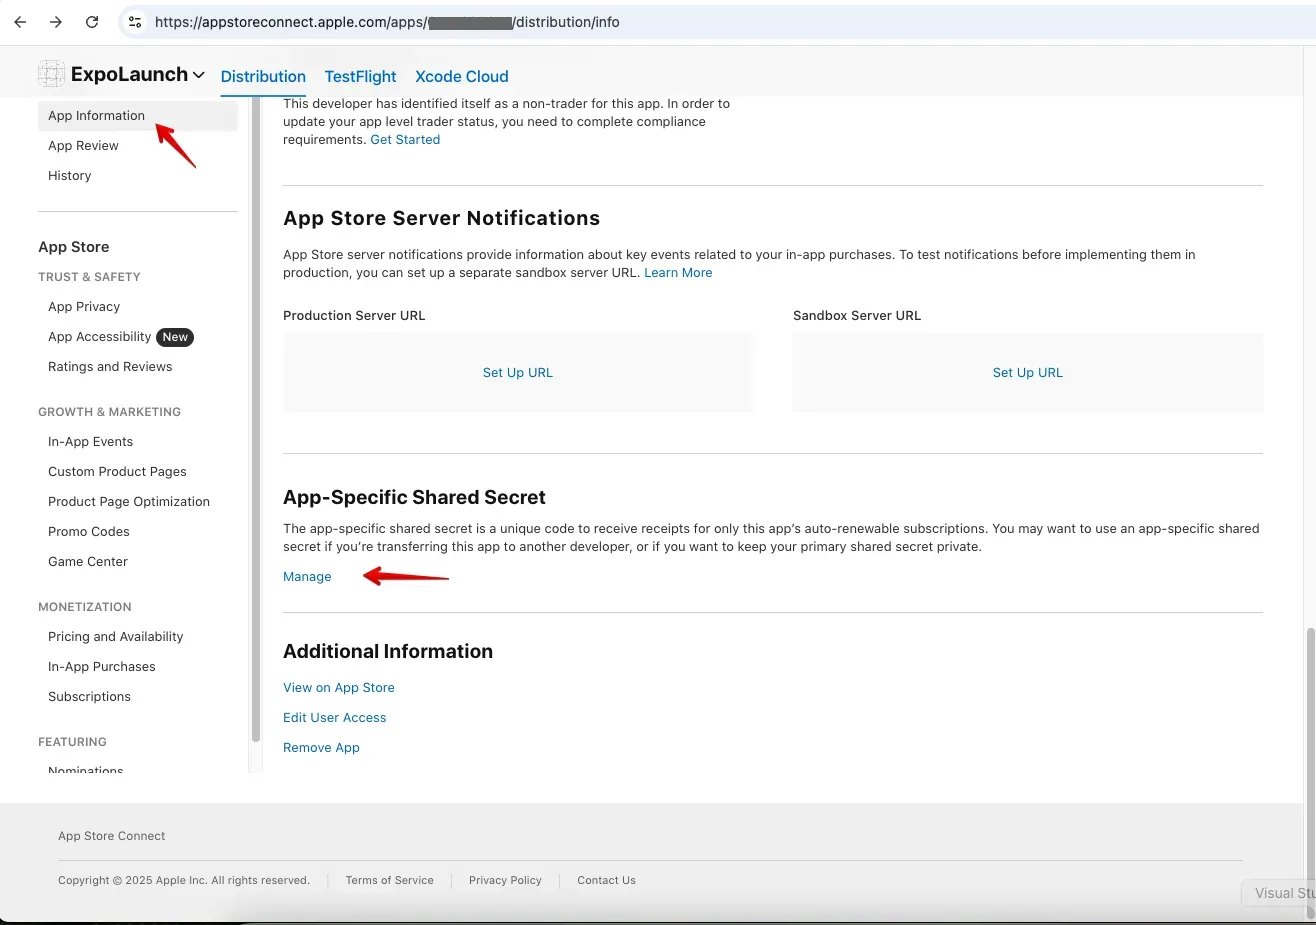Open Pricing and Availability in the sidebar
Screen dimensions: 1316x925
115,637
